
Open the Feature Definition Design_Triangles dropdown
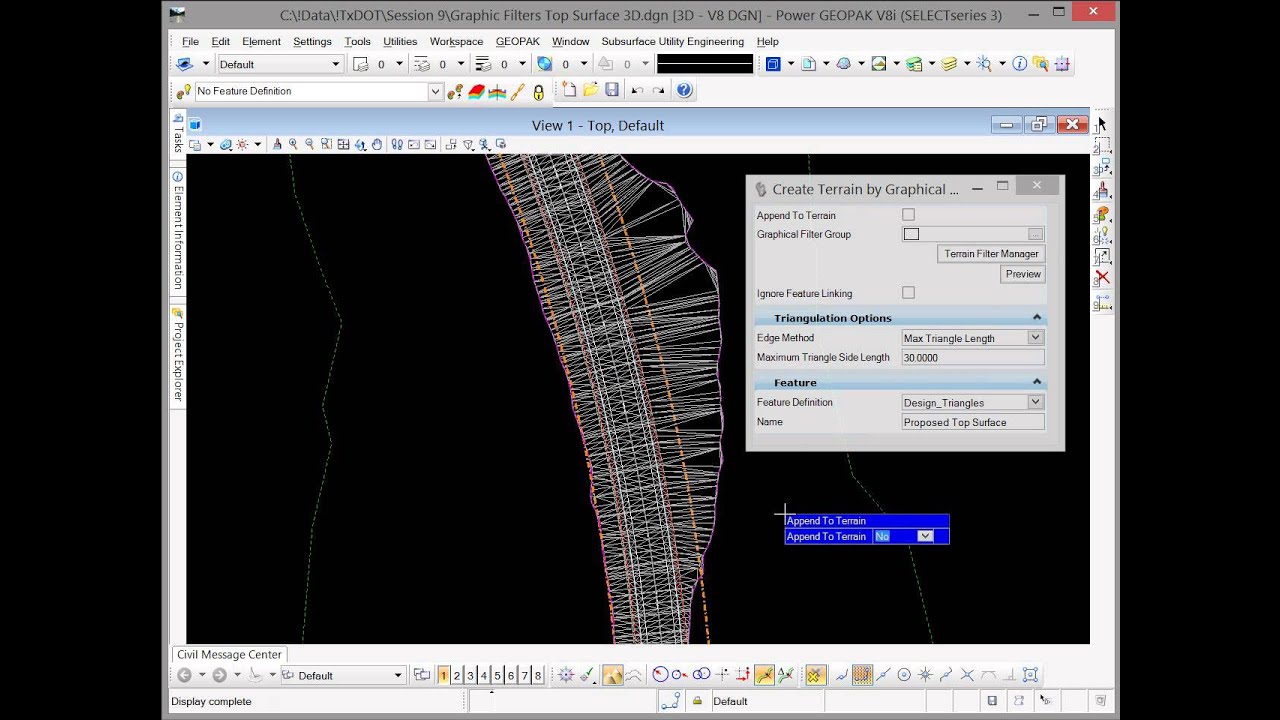click(x=1035, y=402)
